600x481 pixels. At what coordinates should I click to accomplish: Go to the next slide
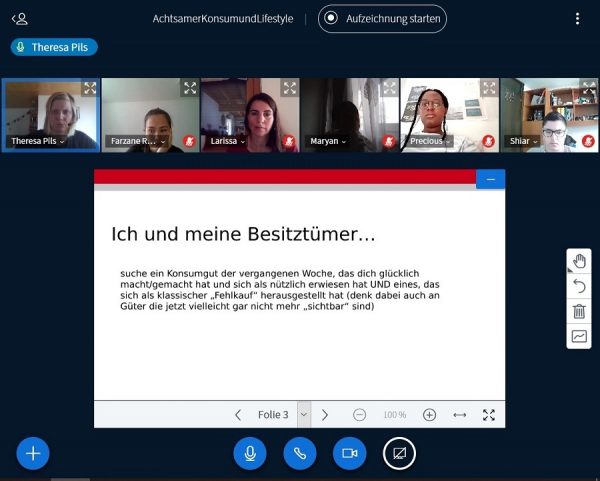tap(325, 415)
